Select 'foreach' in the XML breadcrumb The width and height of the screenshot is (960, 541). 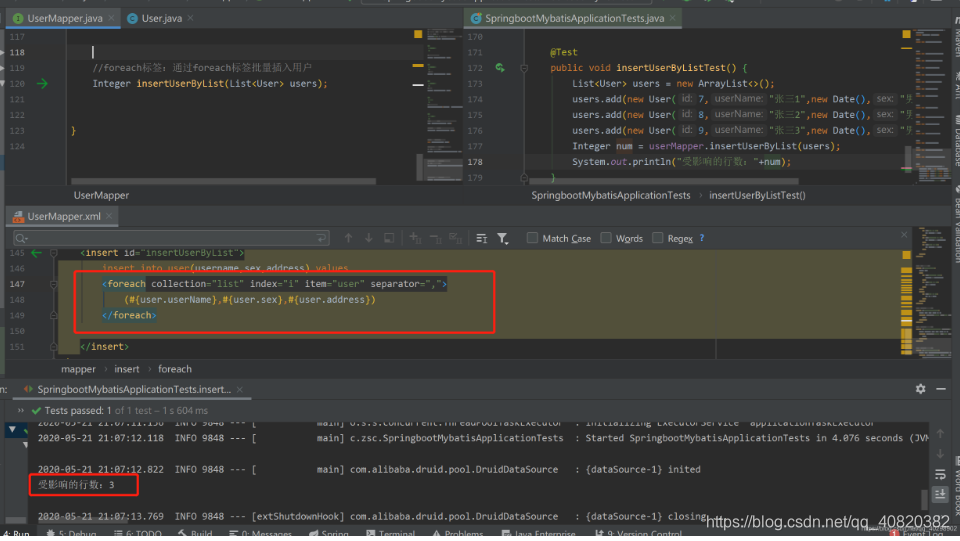click(x=174, y=369)
